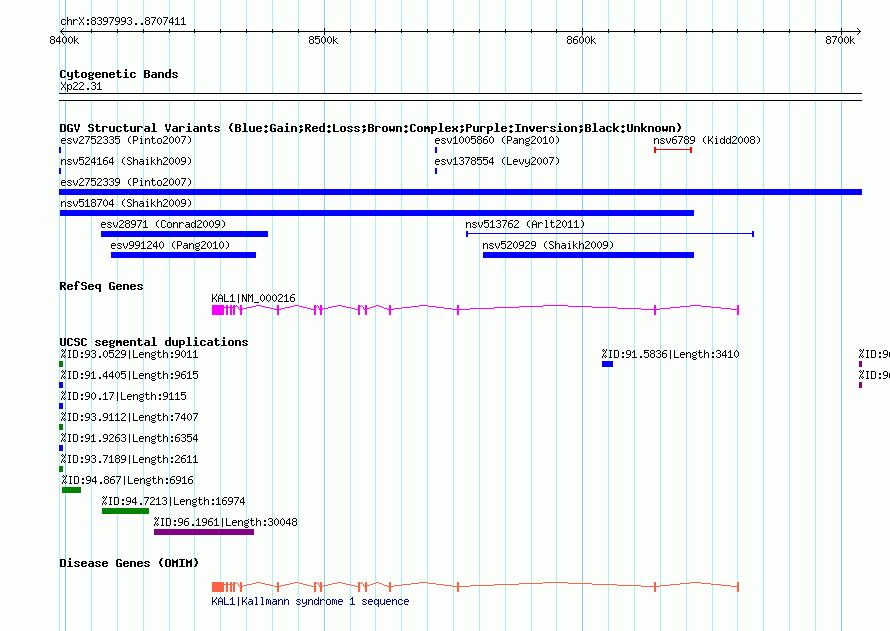890x631 pixels.
Task: Select the Xp22.31 band label
Action: [81, 86]
